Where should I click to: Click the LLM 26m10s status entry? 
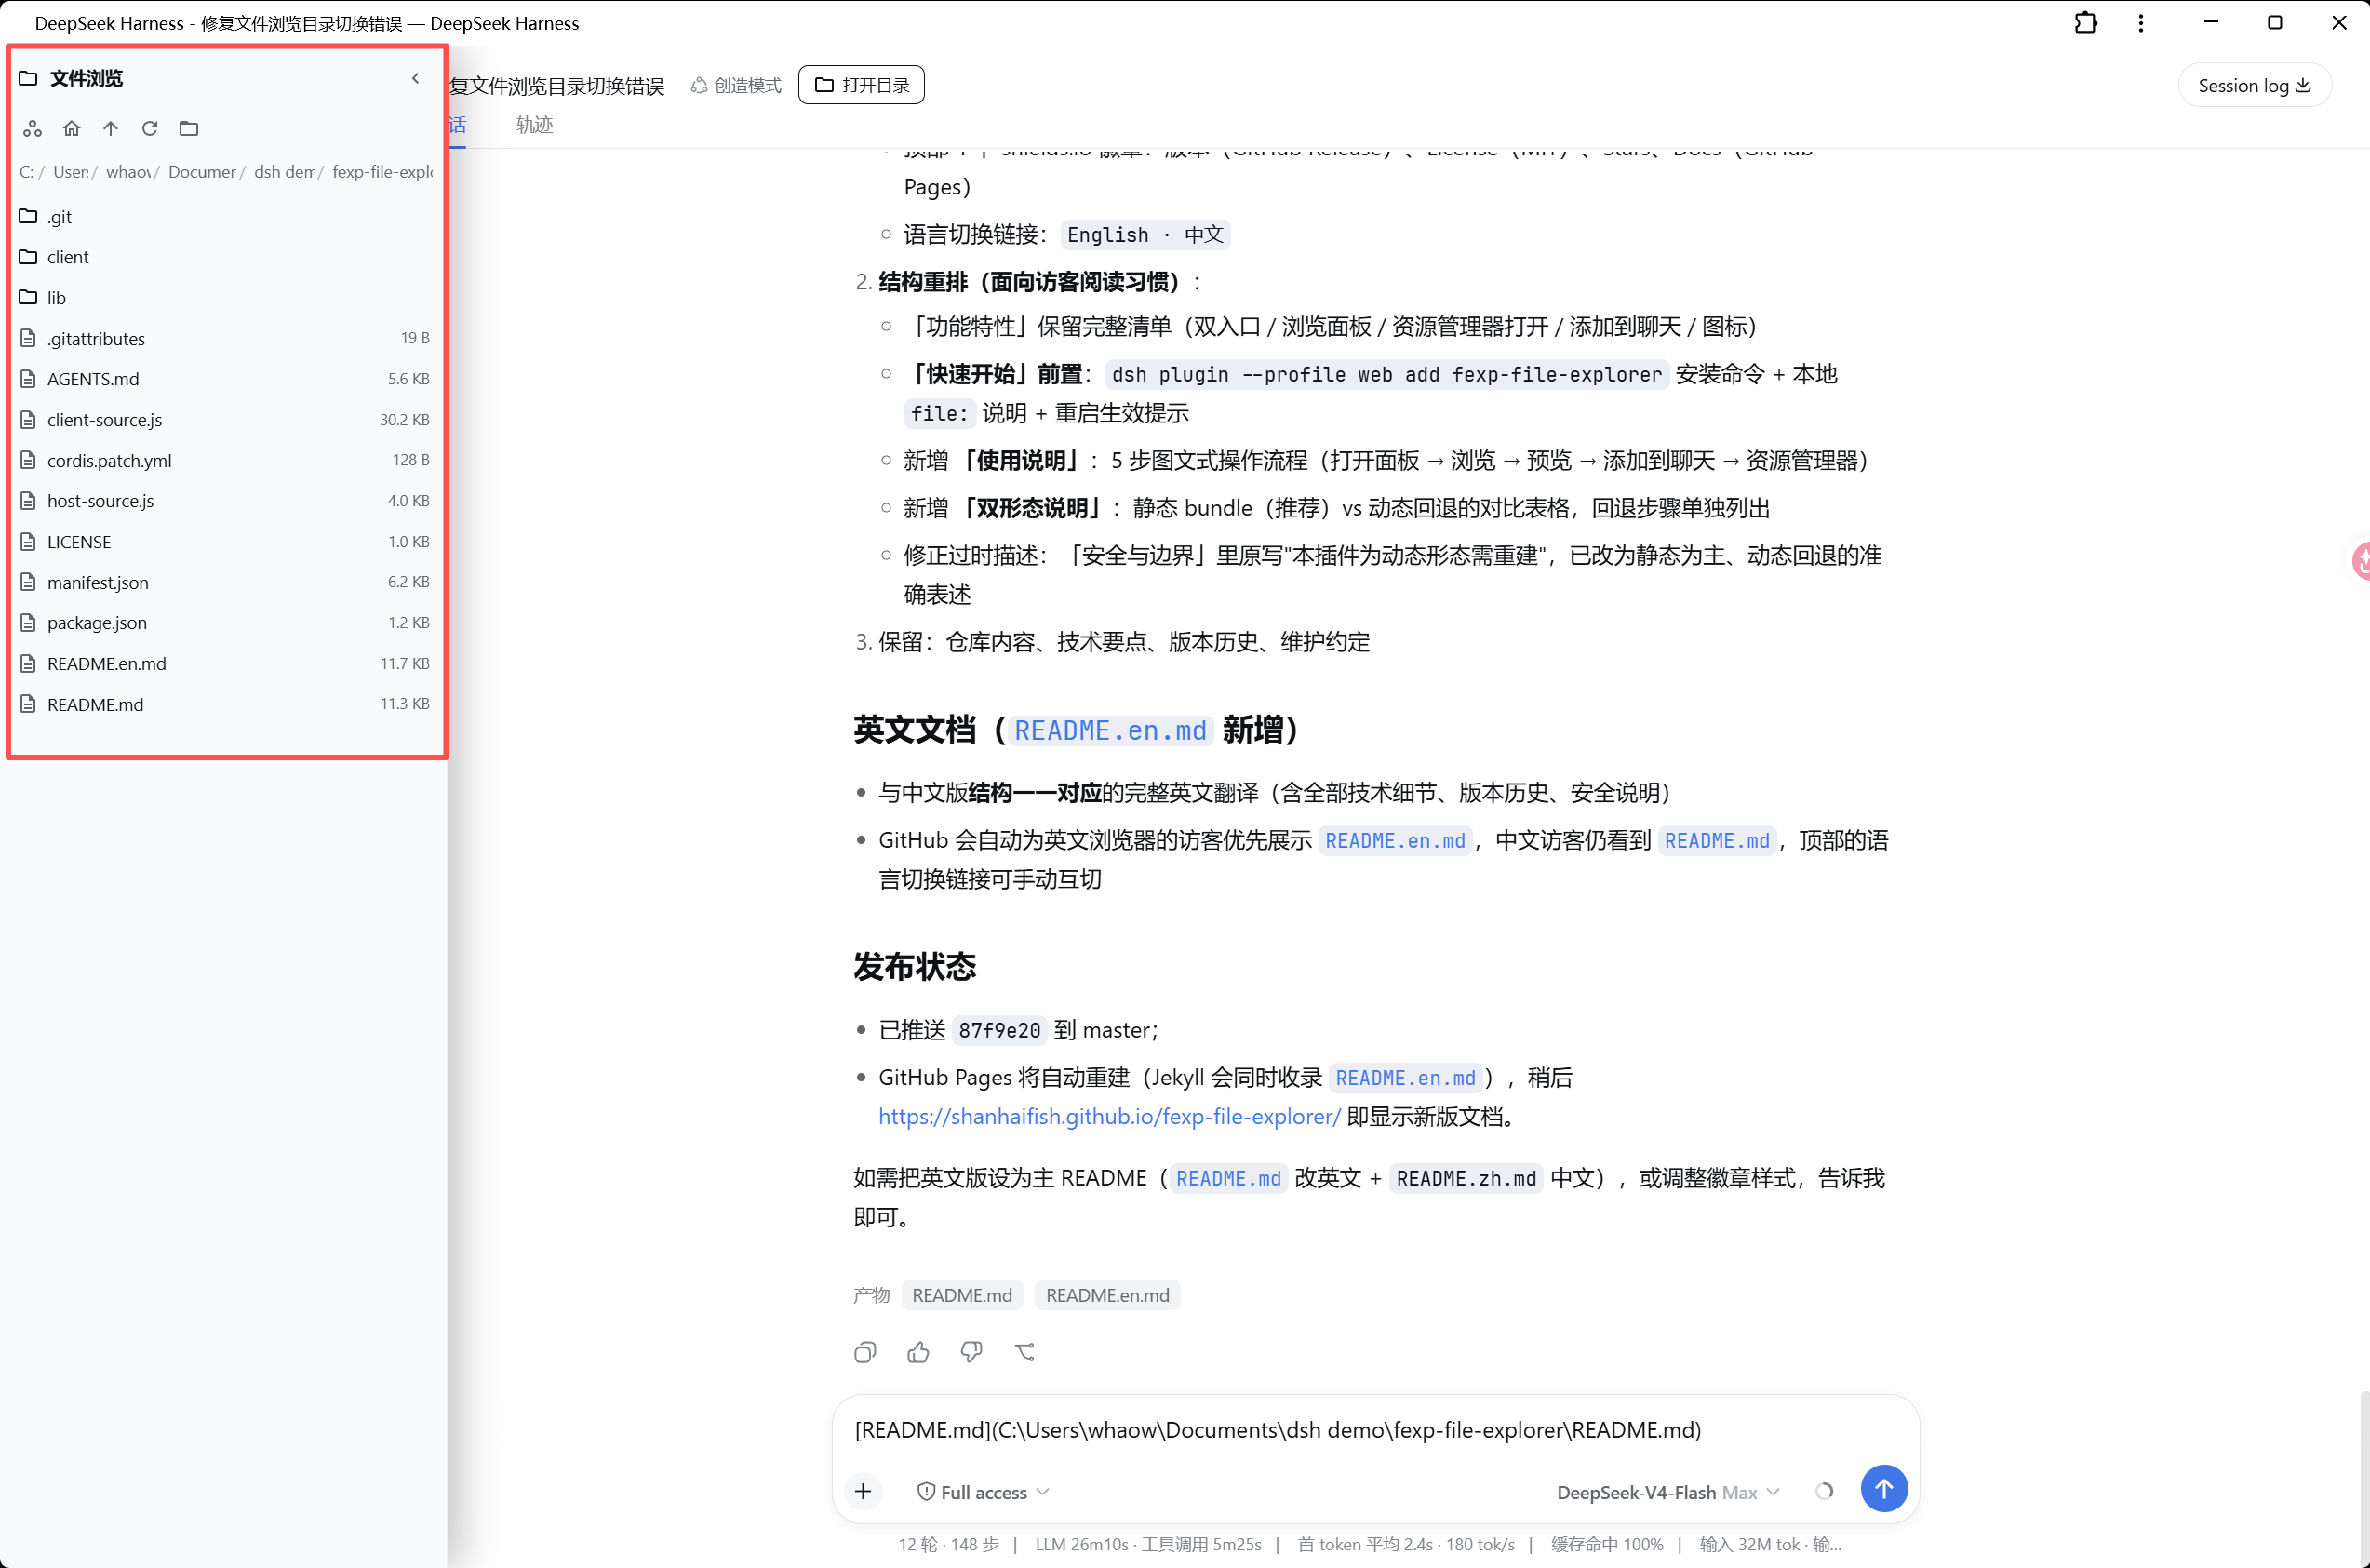1148,1545
